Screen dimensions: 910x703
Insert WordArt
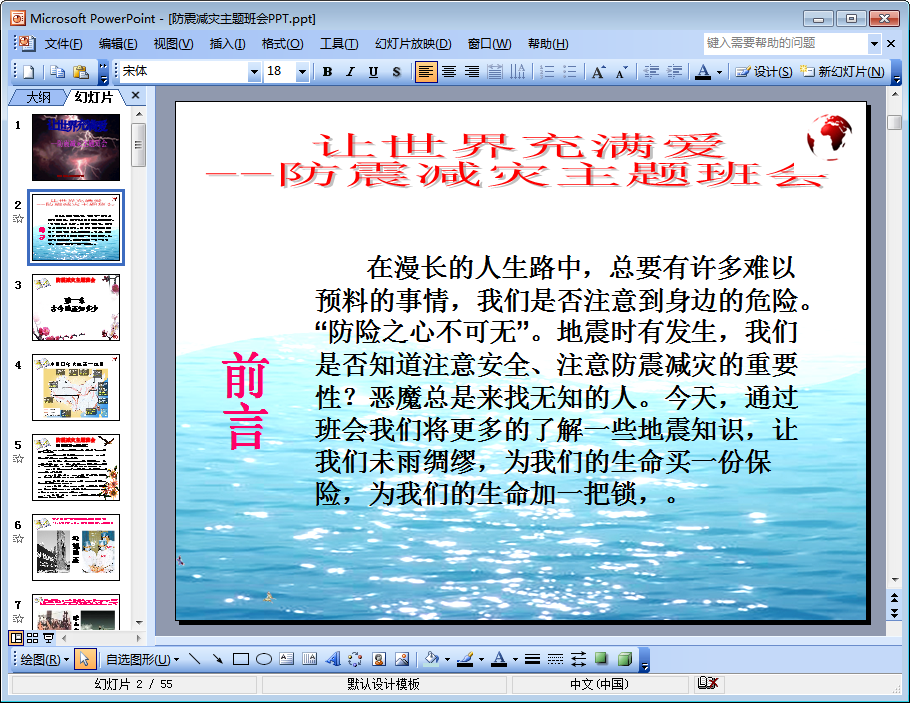click(333, 659)
